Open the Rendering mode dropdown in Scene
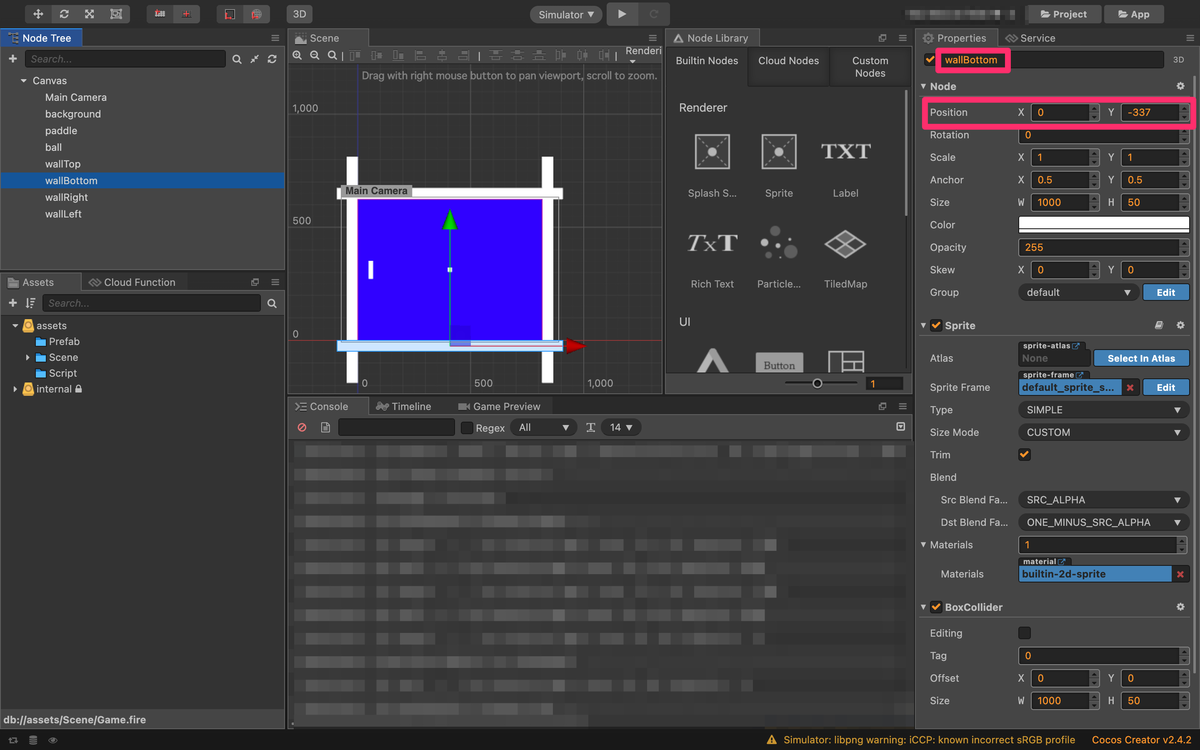Image resolution: width=1200 pixels, height=750 pixels. (642, 55)
